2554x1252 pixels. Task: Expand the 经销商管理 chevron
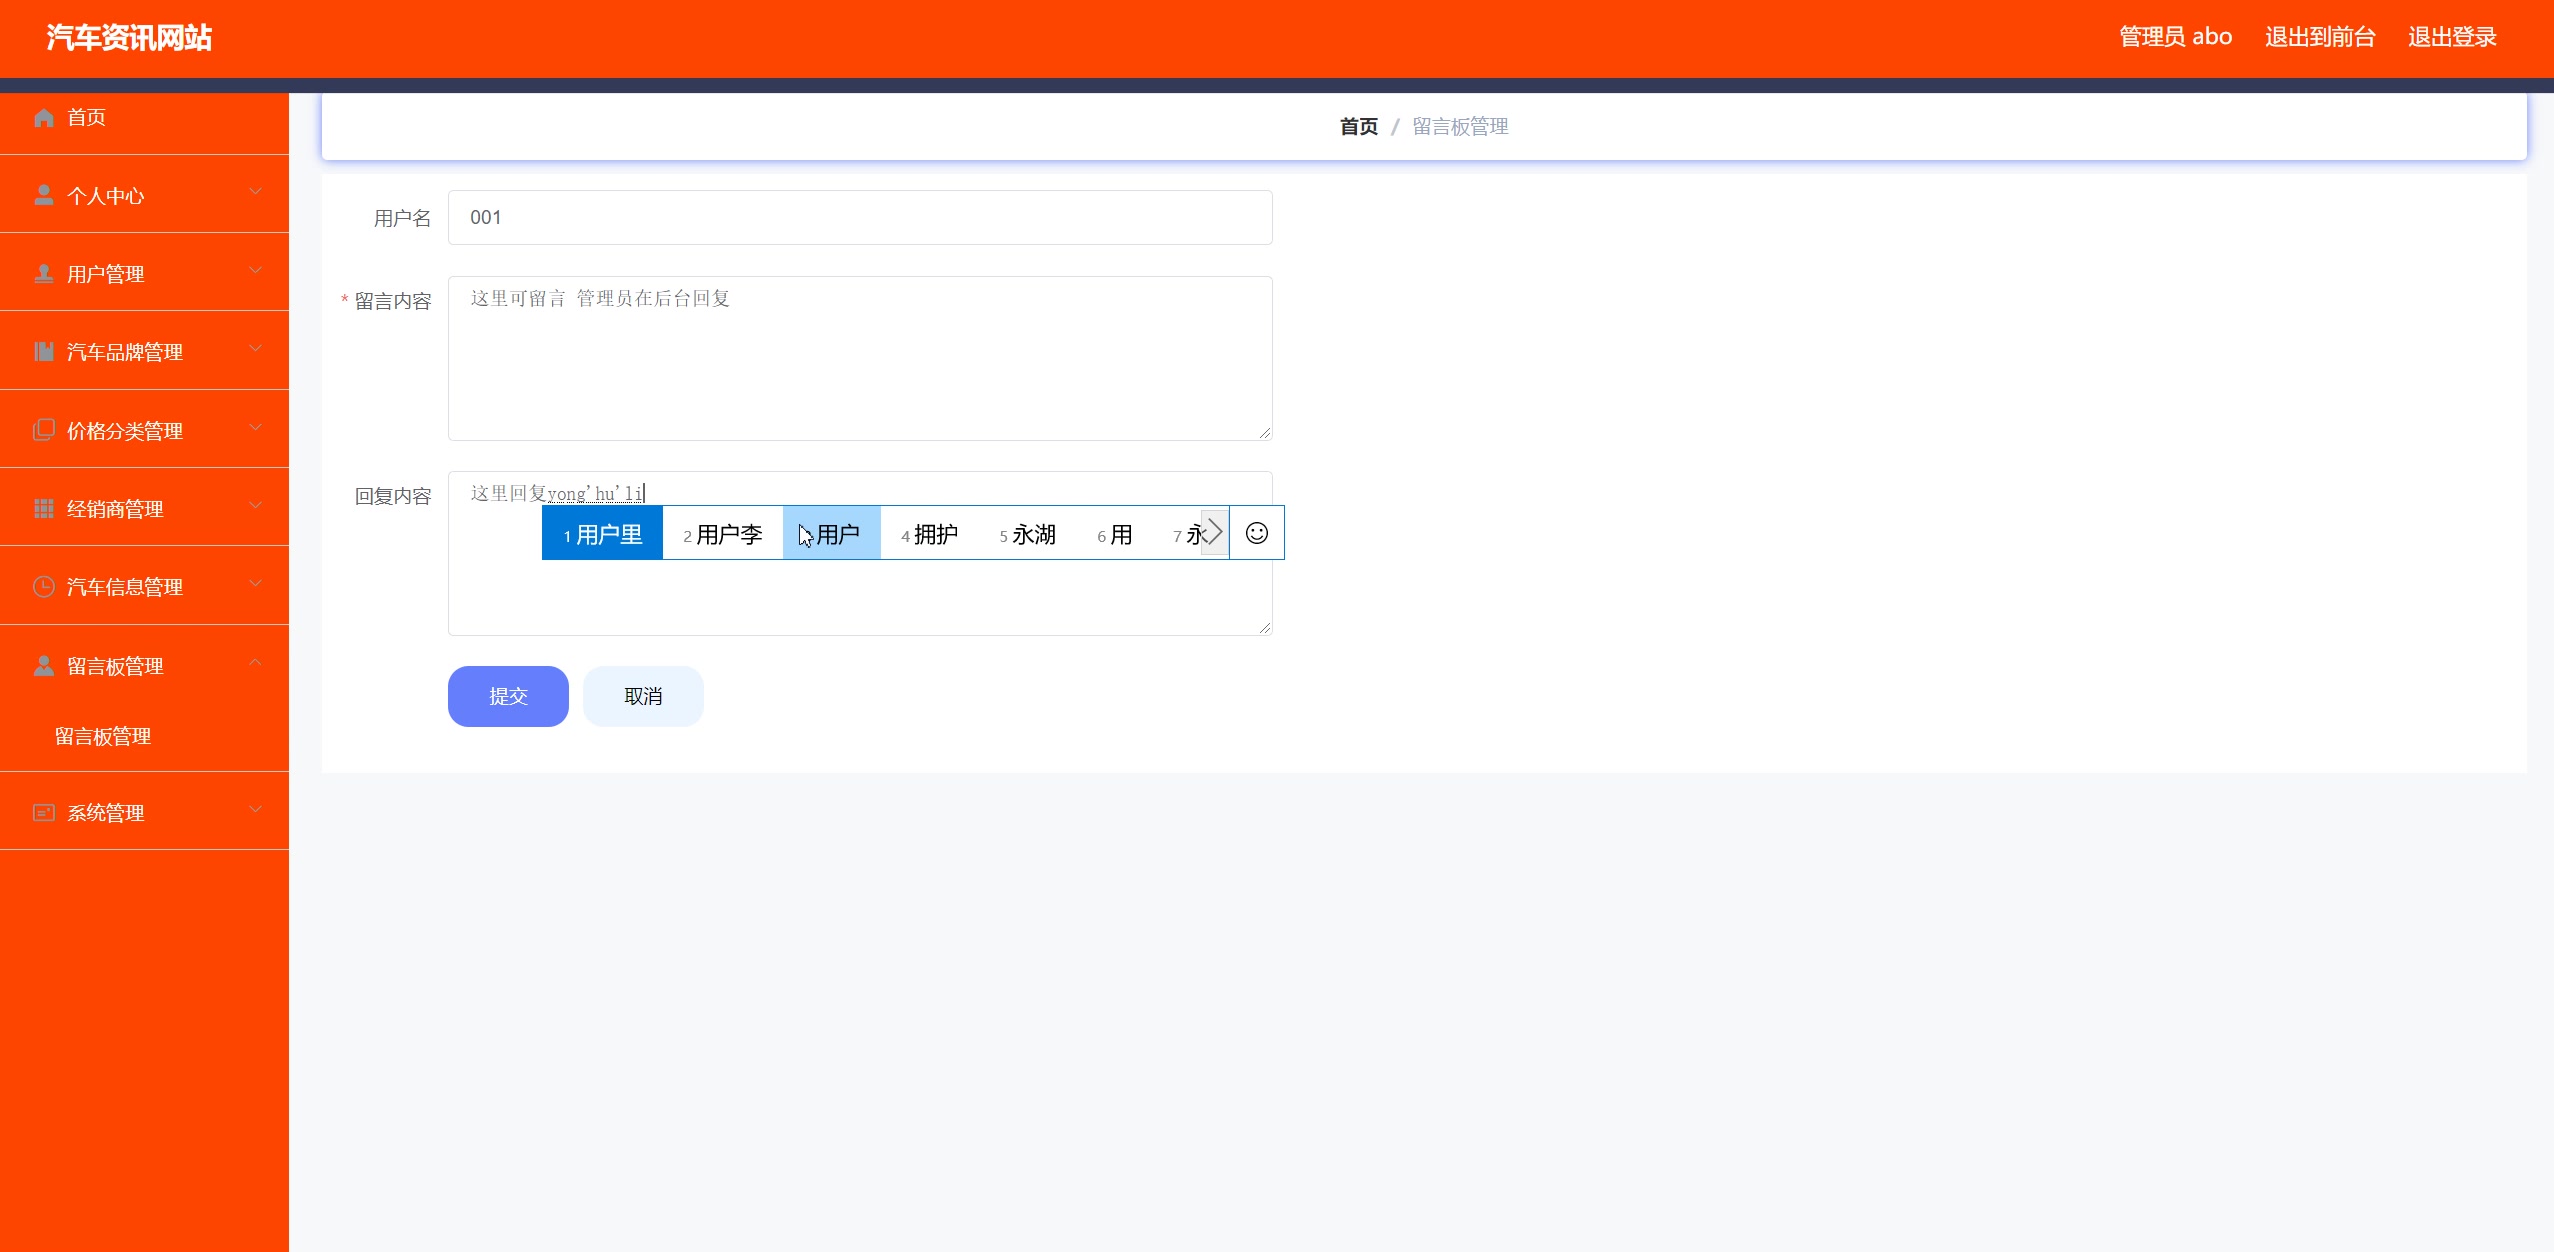tap(256, 505)
